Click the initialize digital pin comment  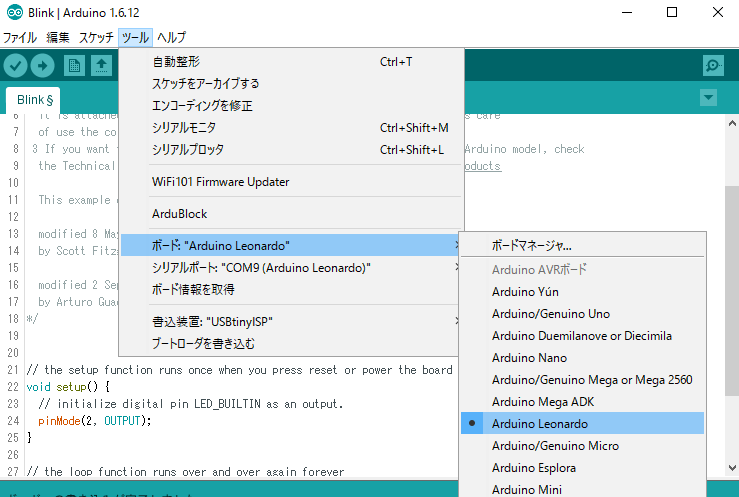click(x=190, y=404)
